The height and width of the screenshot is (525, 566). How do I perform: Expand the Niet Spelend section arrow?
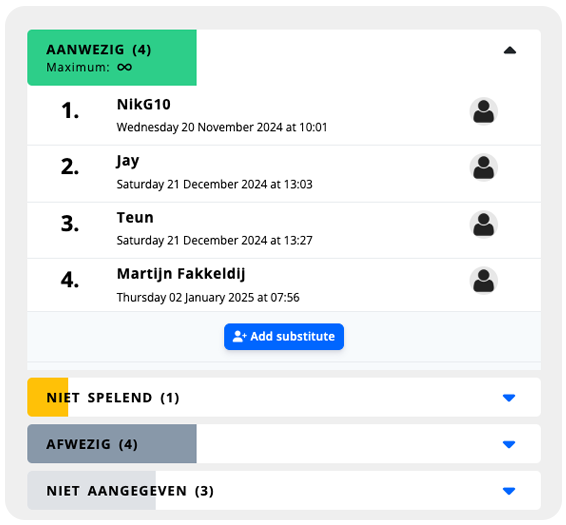click(x=509, y=398)
